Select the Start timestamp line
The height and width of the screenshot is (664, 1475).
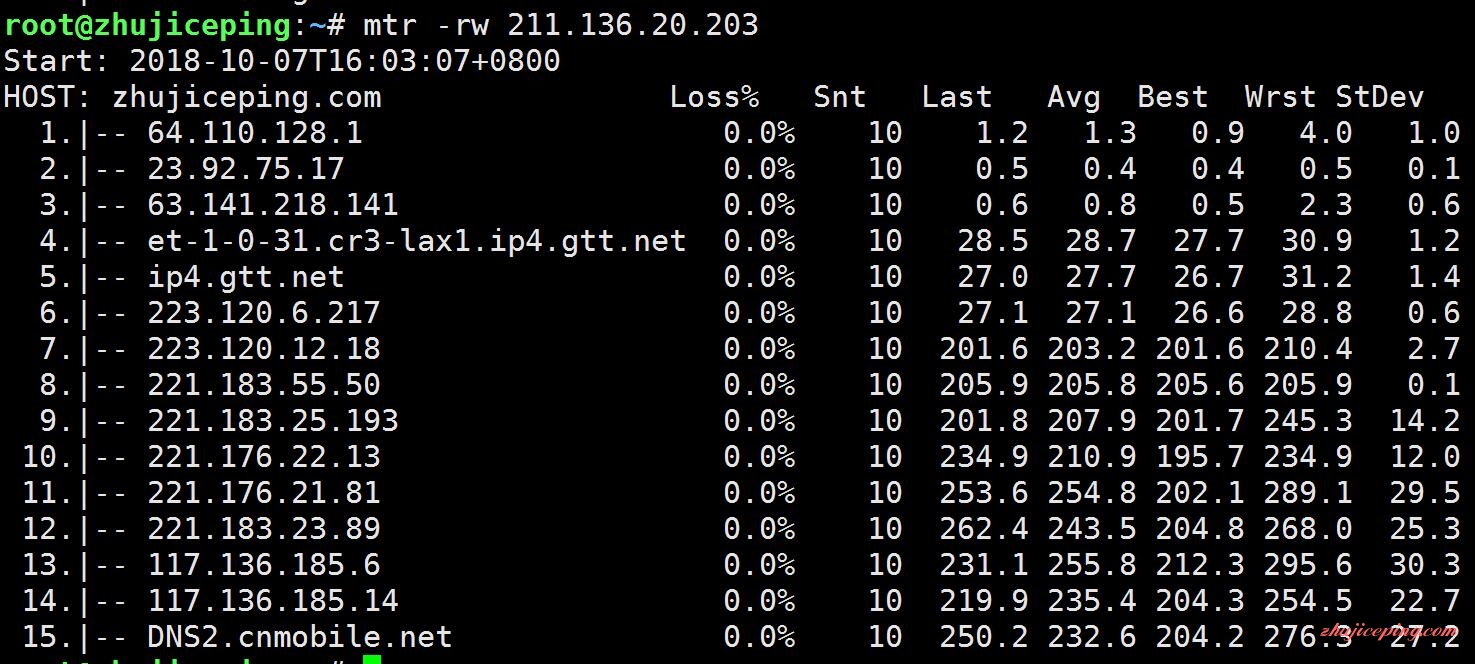point(282,61)
